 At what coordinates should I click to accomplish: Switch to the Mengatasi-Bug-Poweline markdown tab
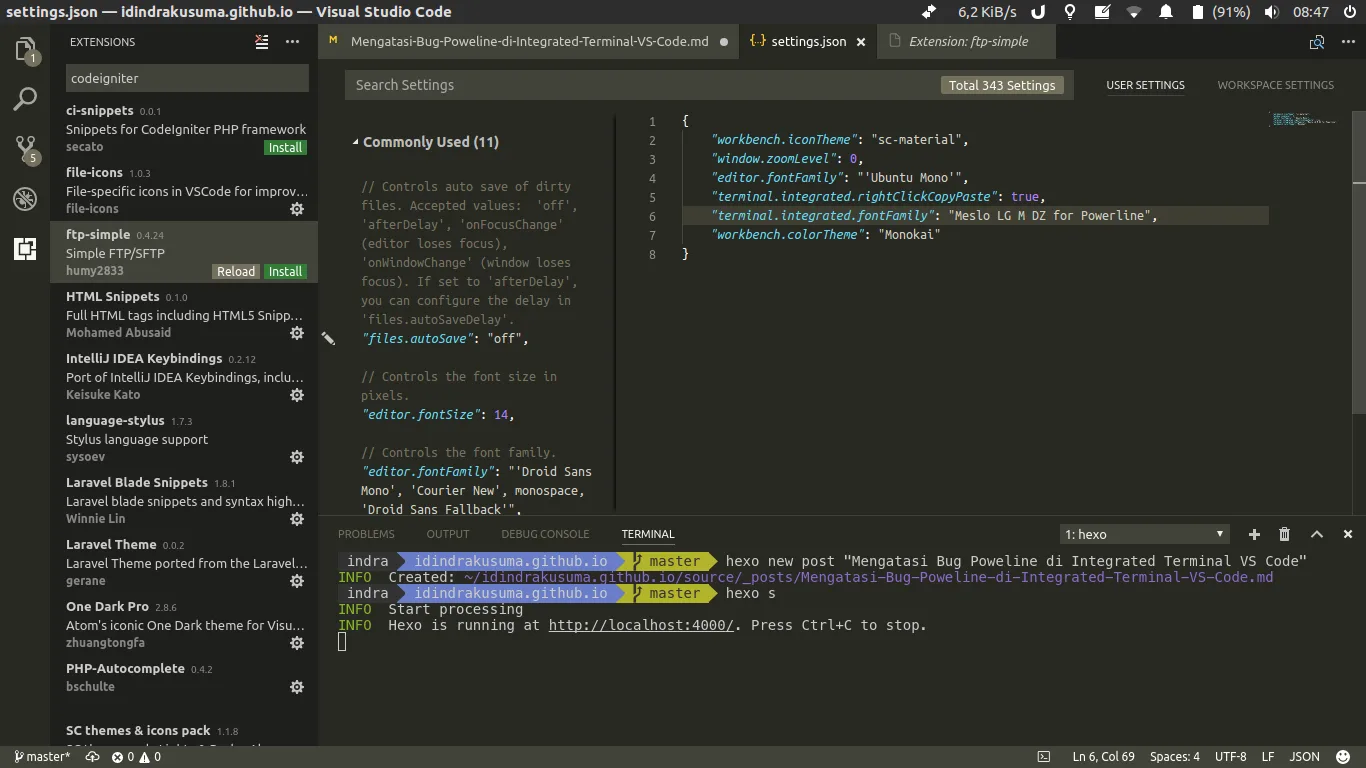point(529,42)
